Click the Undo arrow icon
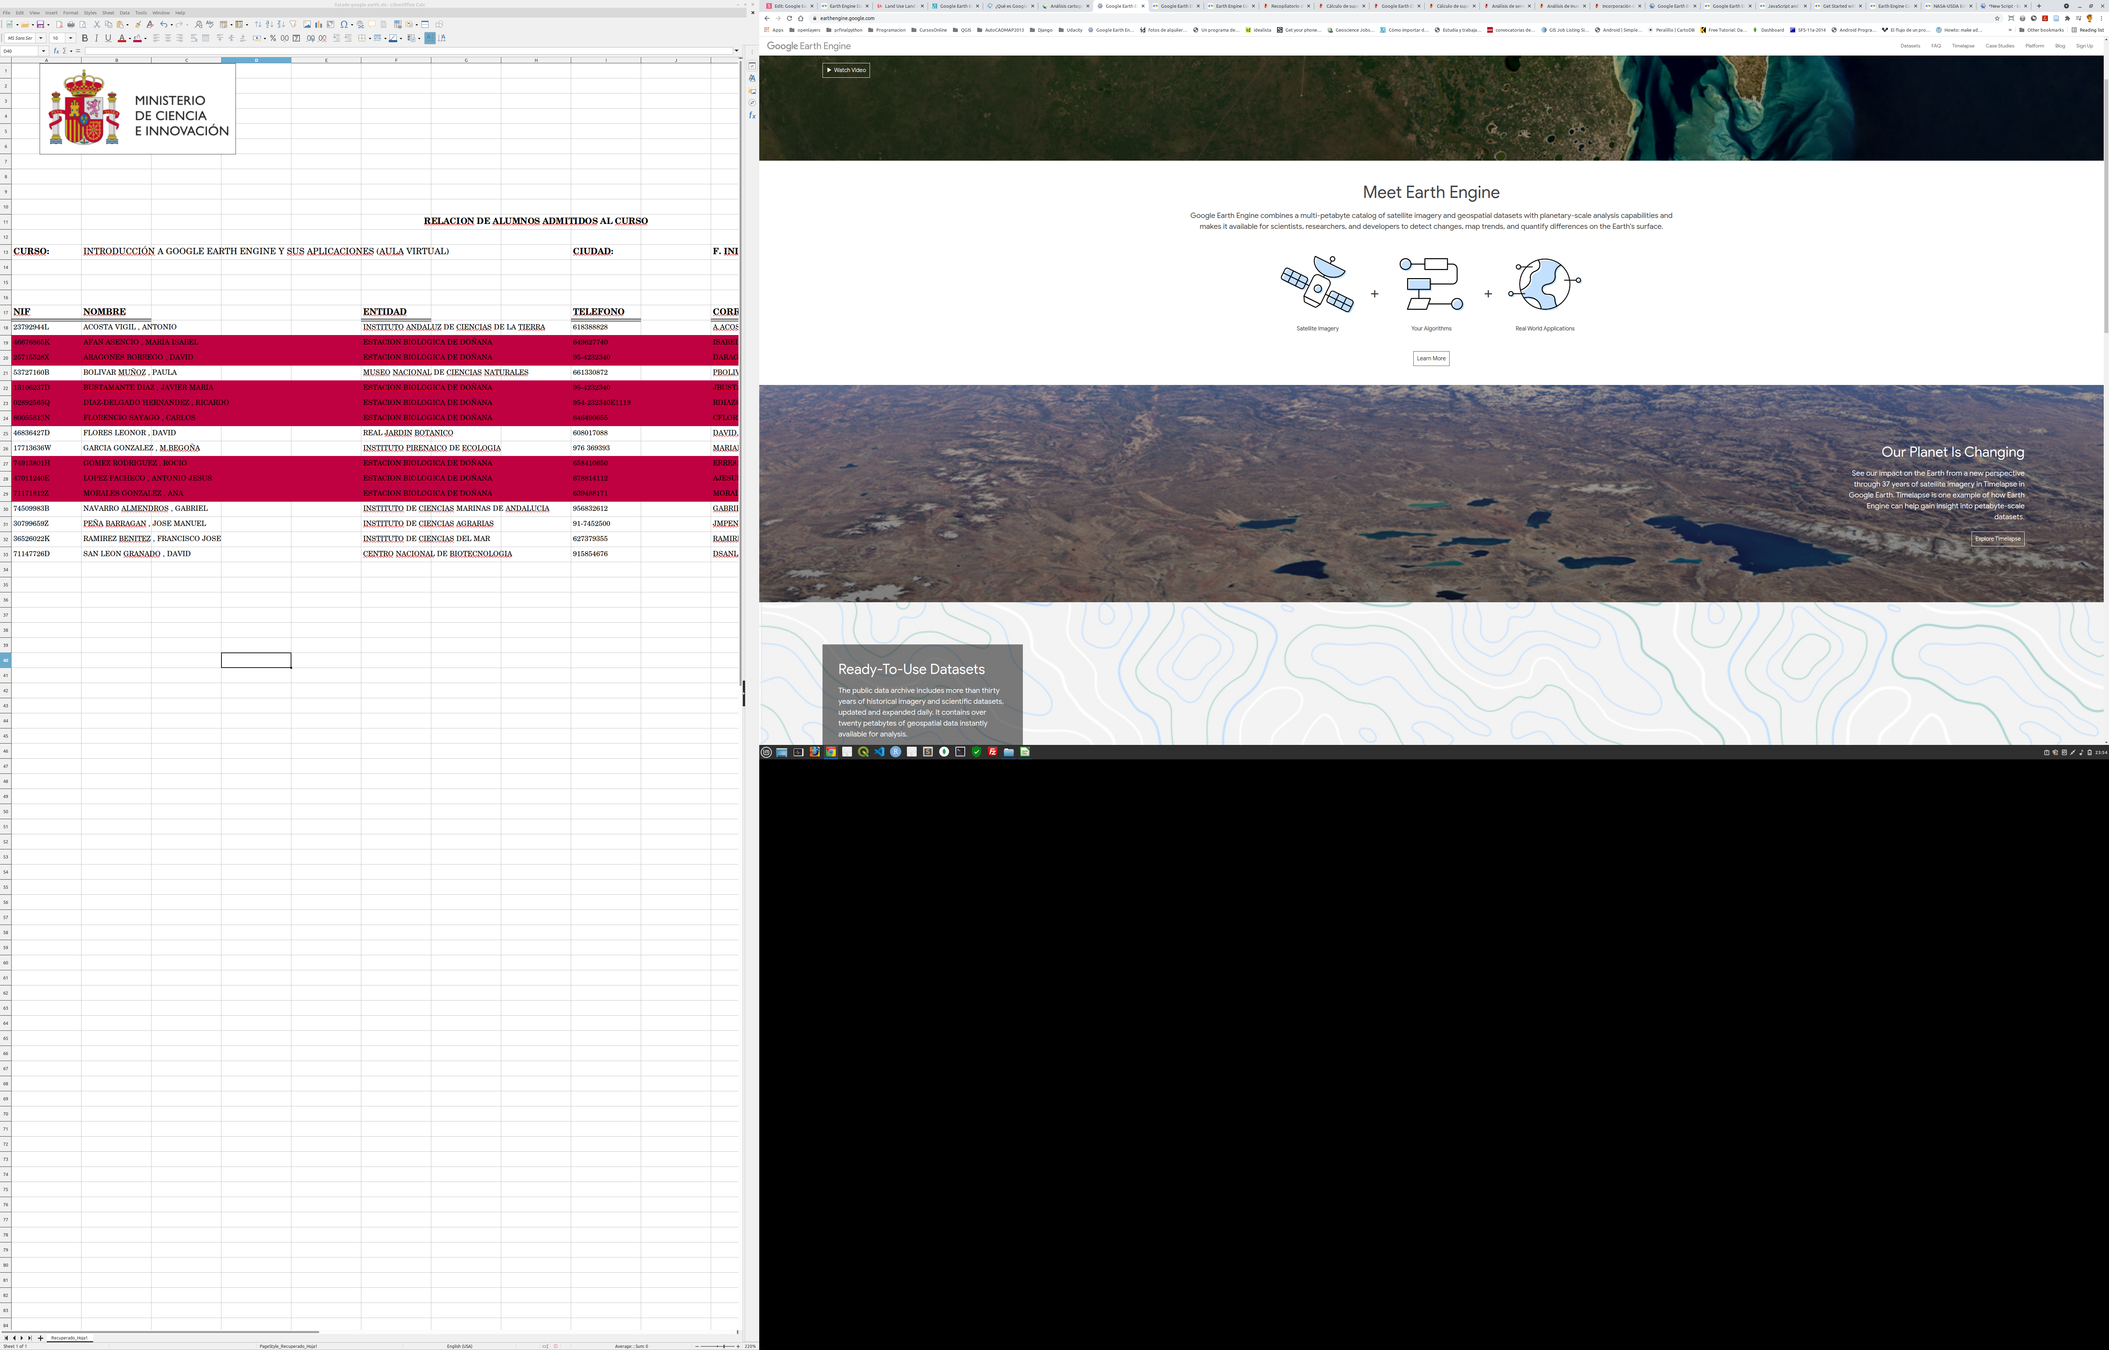This screenshot has width=2109, height=1350. click(163, 24)
